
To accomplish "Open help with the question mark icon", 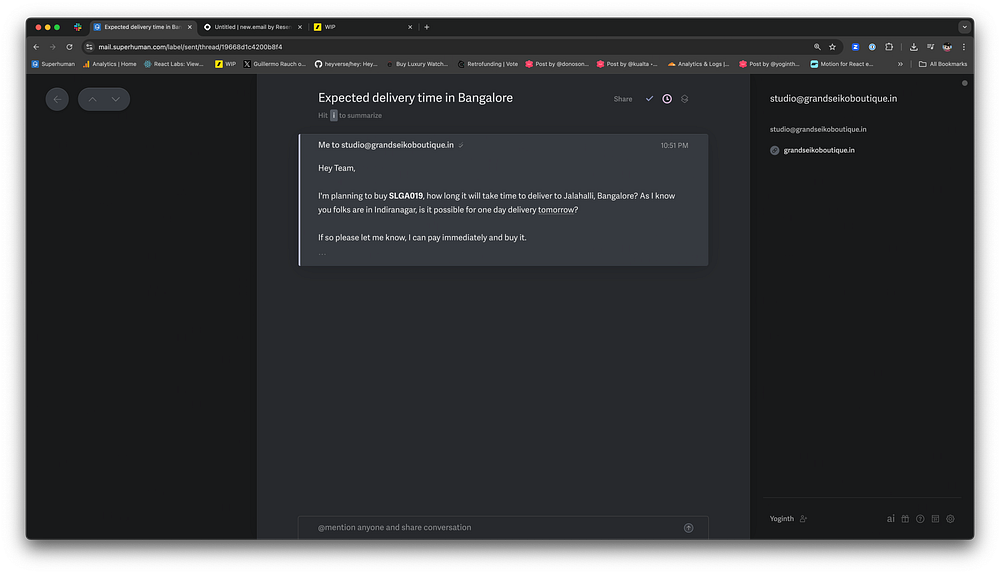I will 920,519.
